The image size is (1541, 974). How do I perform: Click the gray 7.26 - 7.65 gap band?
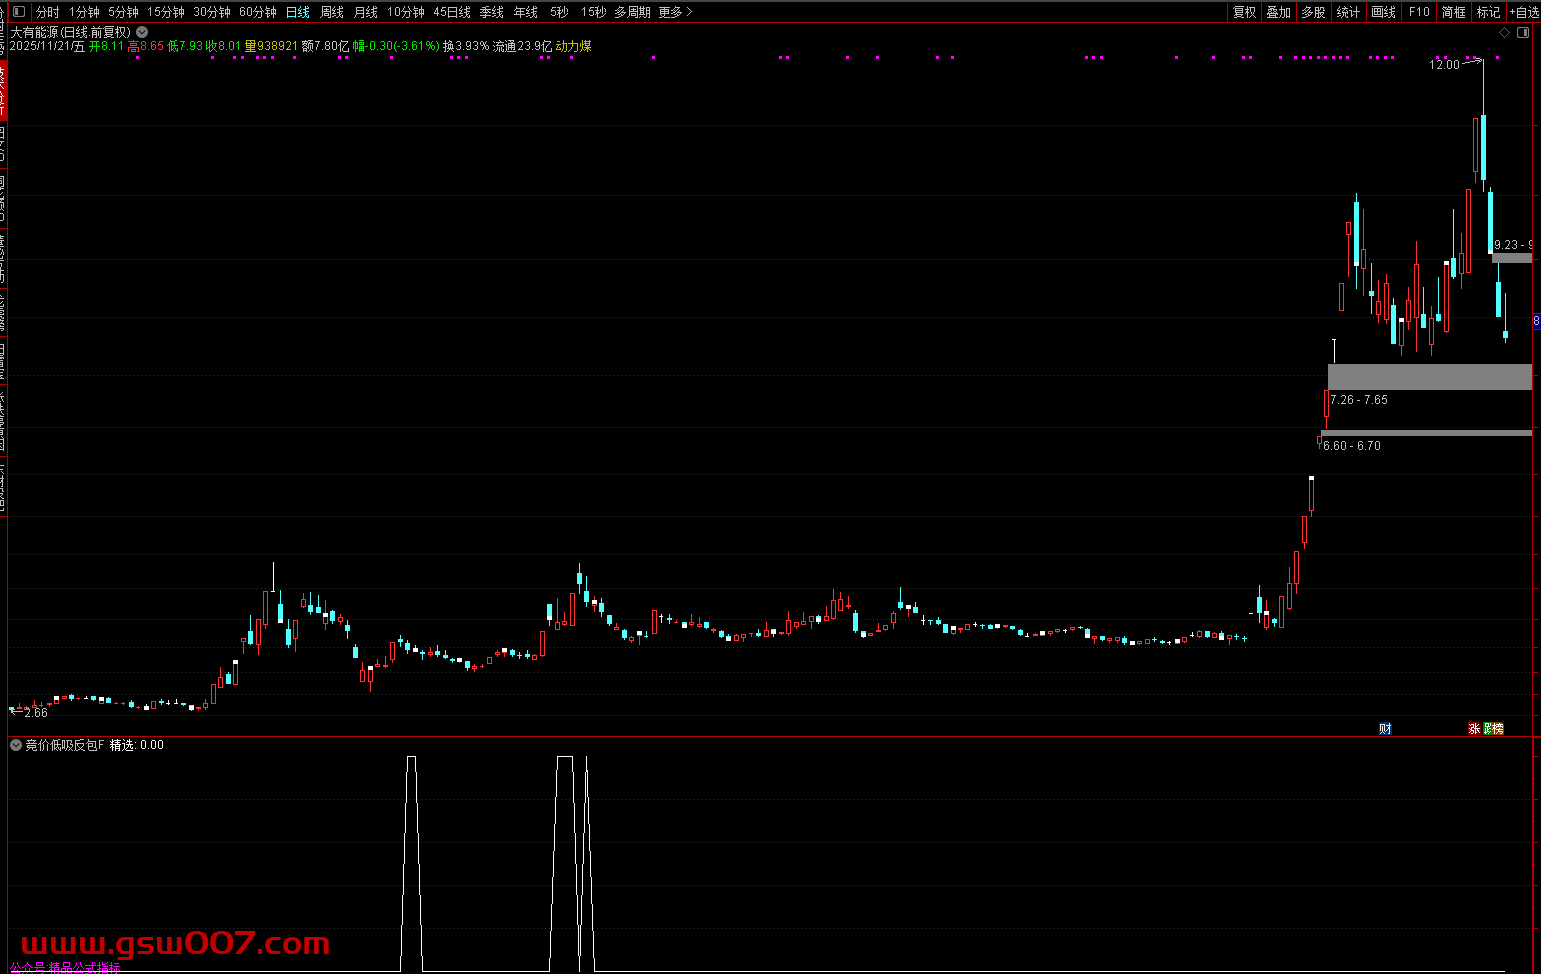click(x=1429, y=377)
